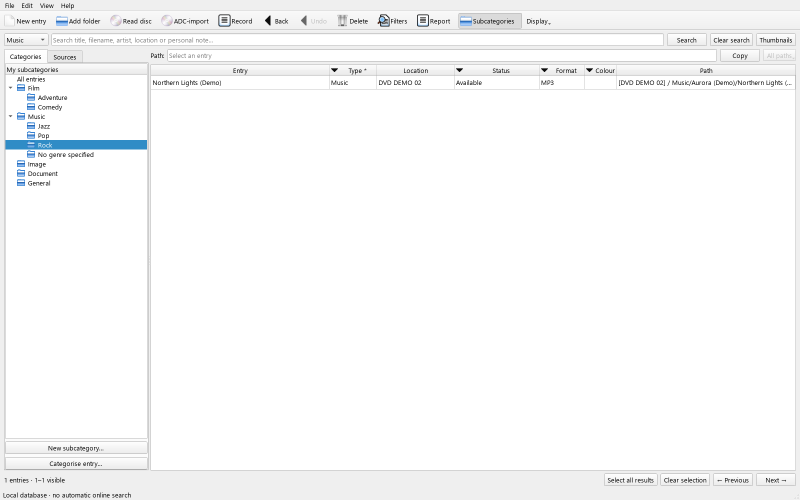Click the Undo toolbar arrow
Viewport: 800px width, 500px height.
pos(304,21)
